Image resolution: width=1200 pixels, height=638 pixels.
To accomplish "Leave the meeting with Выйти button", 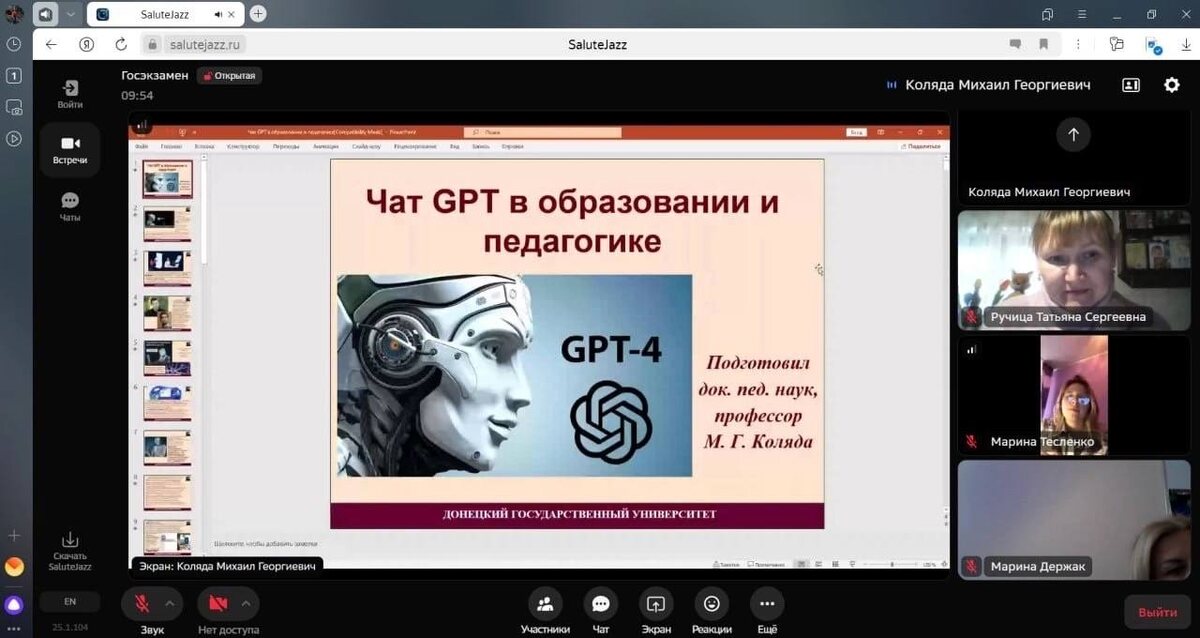I will point(1157,611).
